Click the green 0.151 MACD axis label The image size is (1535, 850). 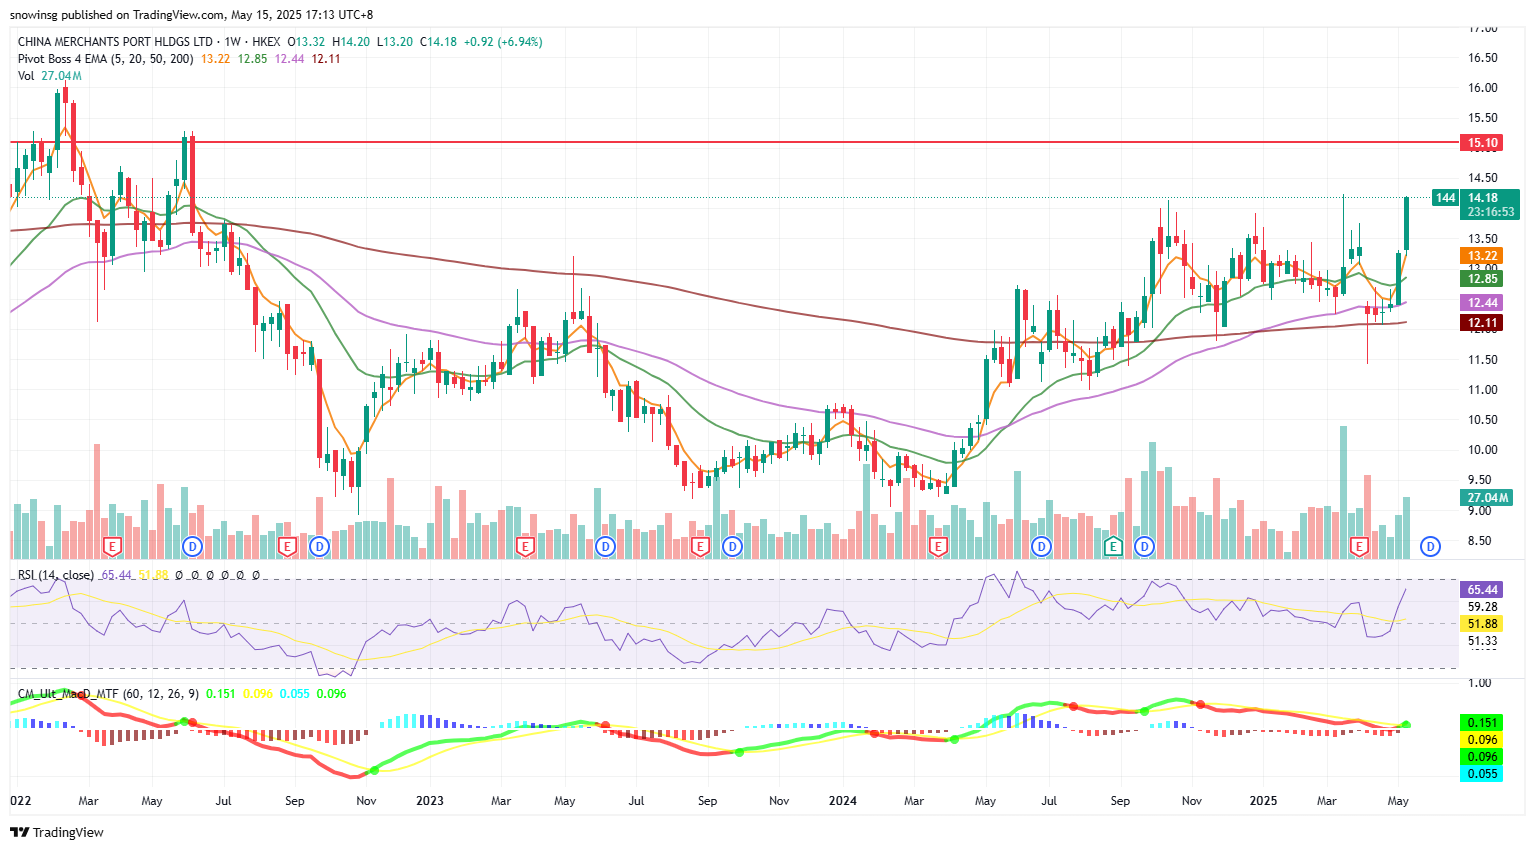point(1482,723)
